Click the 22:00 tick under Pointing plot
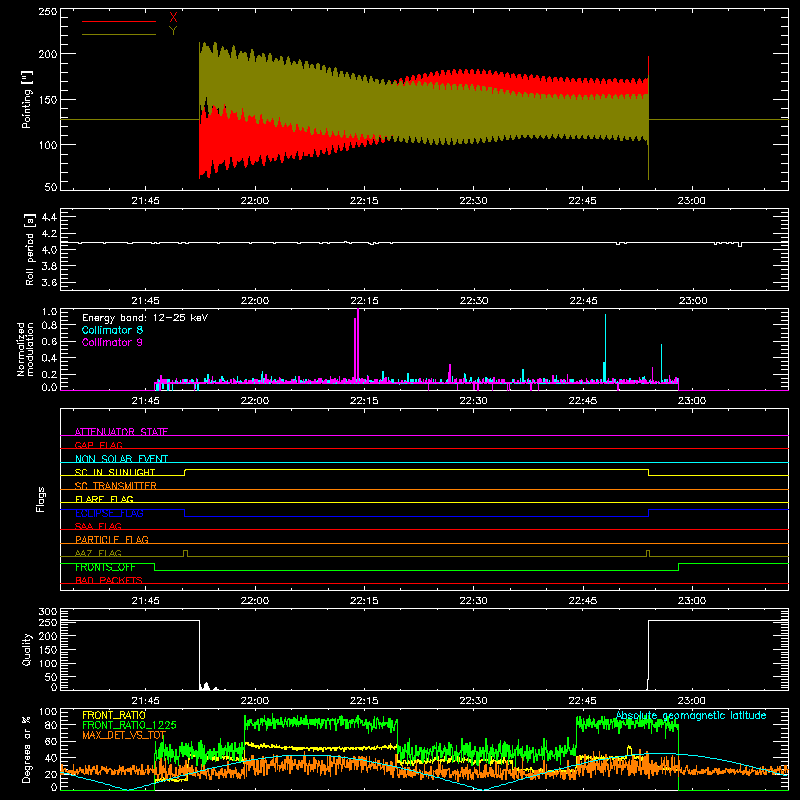 click(x=255, y=201)
